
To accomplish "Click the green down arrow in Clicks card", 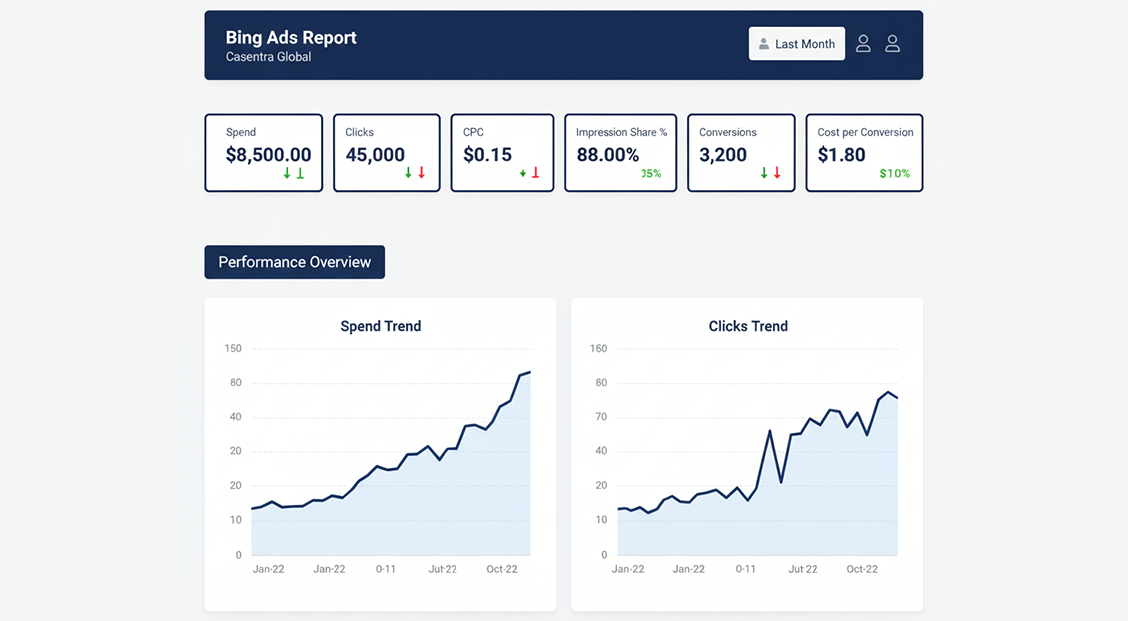I will [x=408, y=173].
